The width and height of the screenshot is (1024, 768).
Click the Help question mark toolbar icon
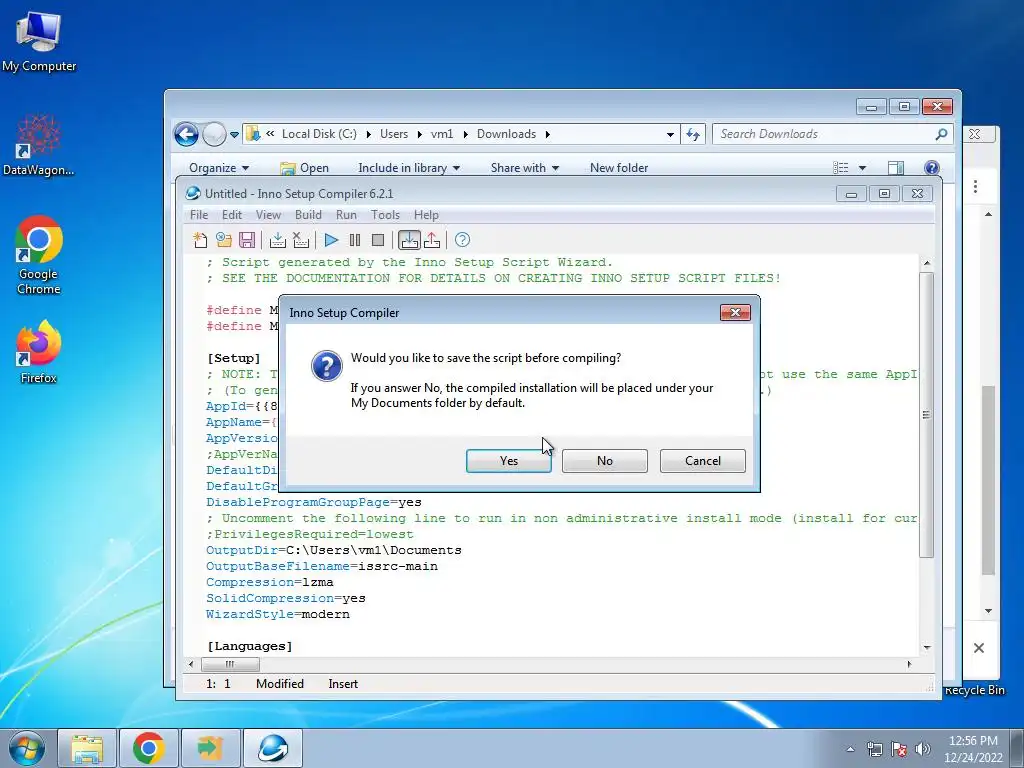click(462, 240)
